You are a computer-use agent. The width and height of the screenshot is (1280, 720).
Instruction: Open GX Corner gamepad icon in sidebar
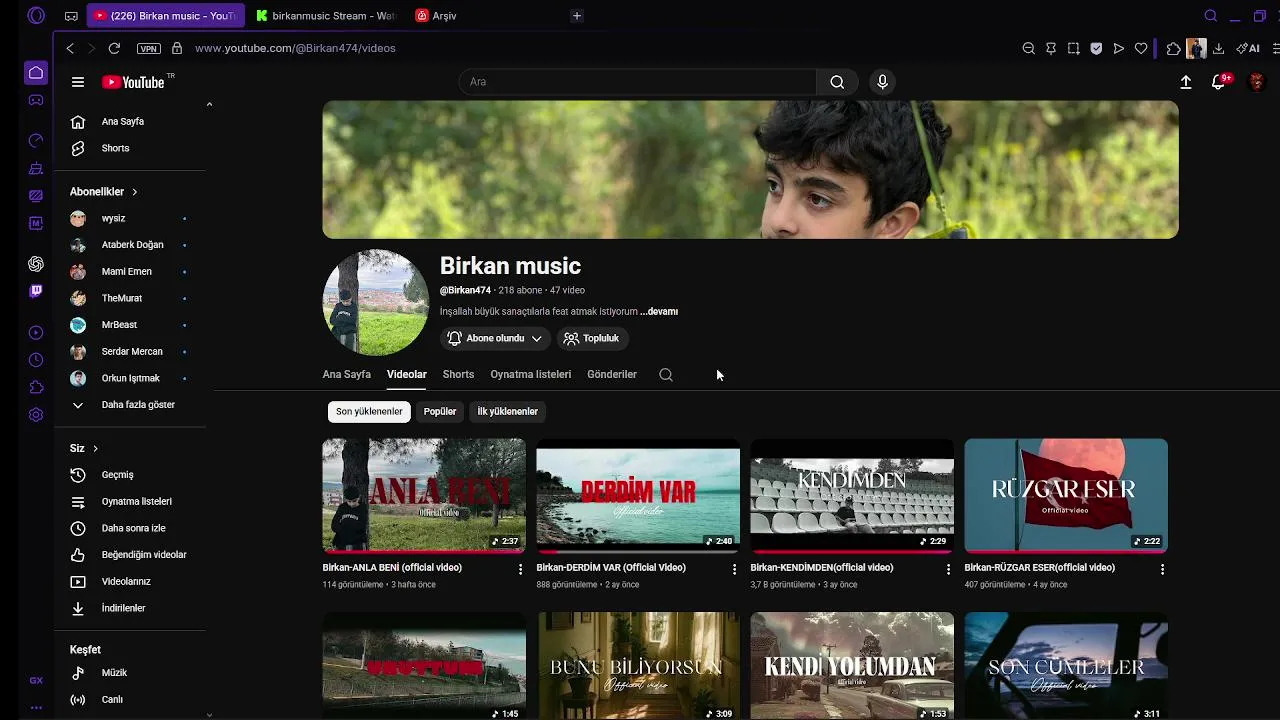[36, 100]
